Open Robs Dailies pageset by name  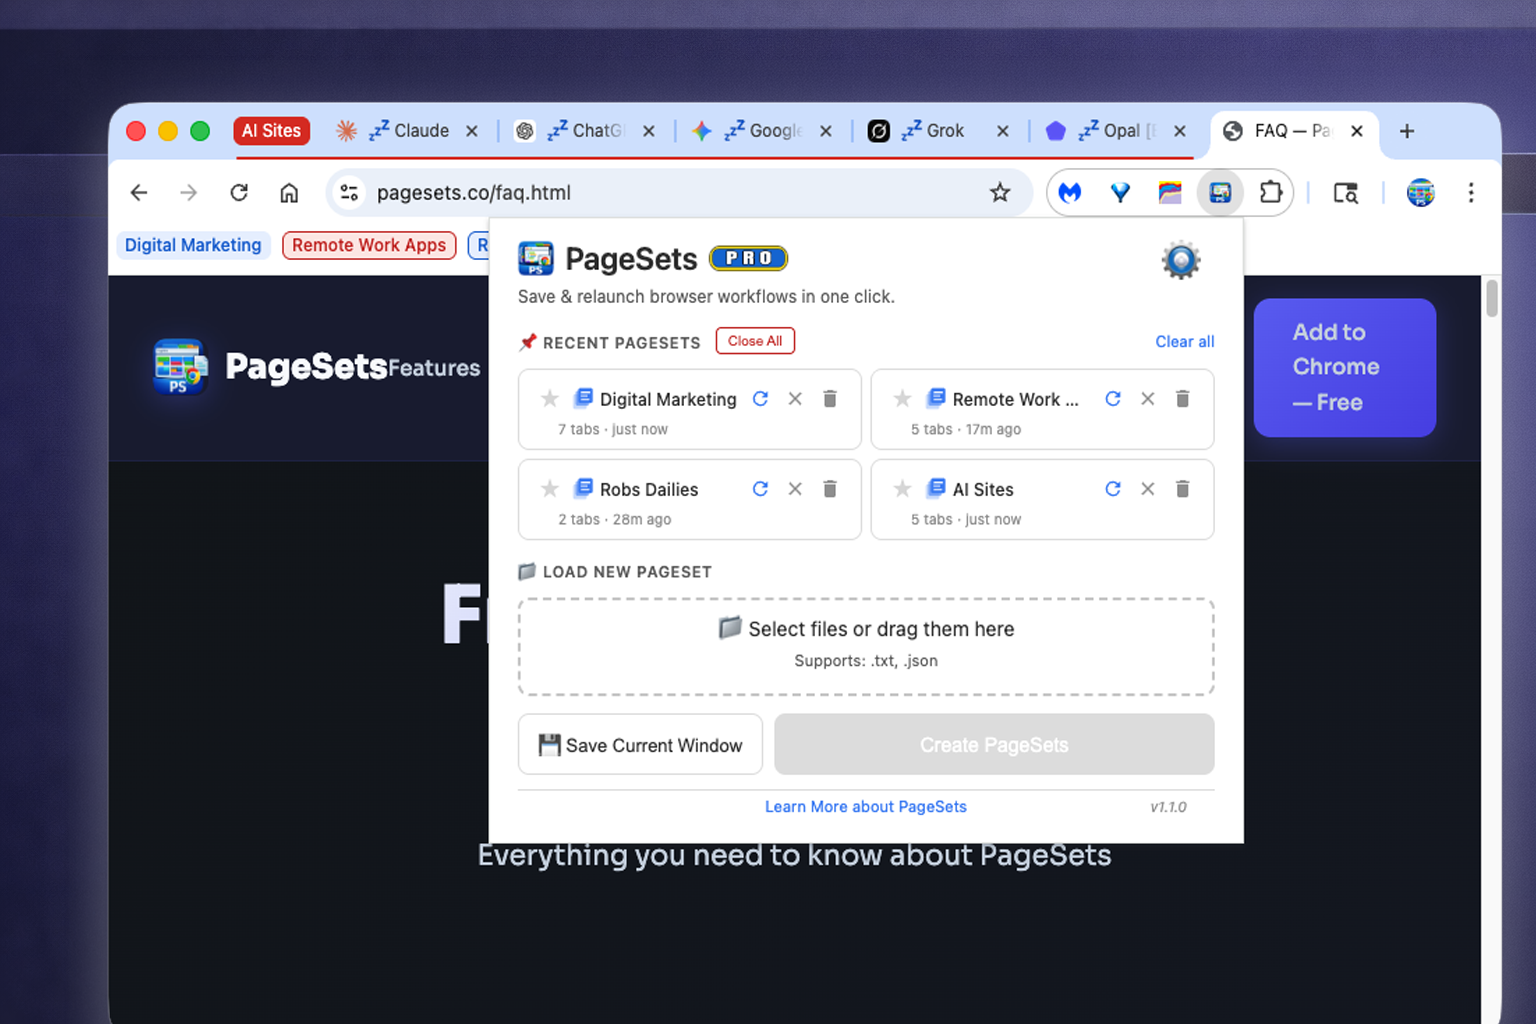(x=649, y=489)
